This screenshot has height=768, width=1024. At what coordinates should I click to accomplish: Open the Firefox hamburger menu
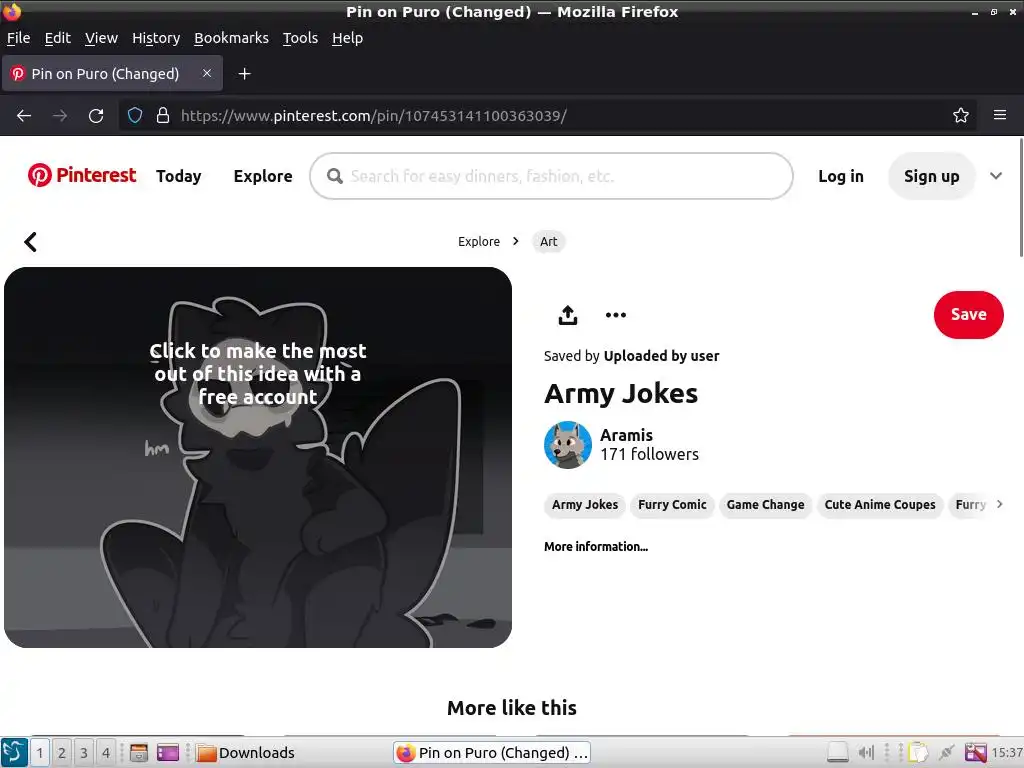click(999, 115)
